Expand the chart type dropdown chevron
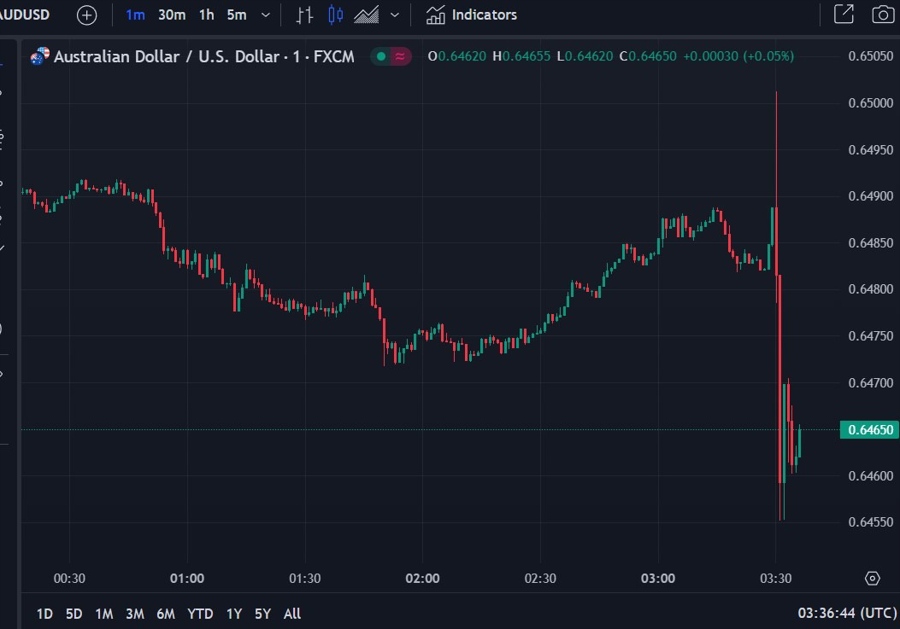This screenshot has width=900, height=629. pyautogui.click(x=394, y=14)
